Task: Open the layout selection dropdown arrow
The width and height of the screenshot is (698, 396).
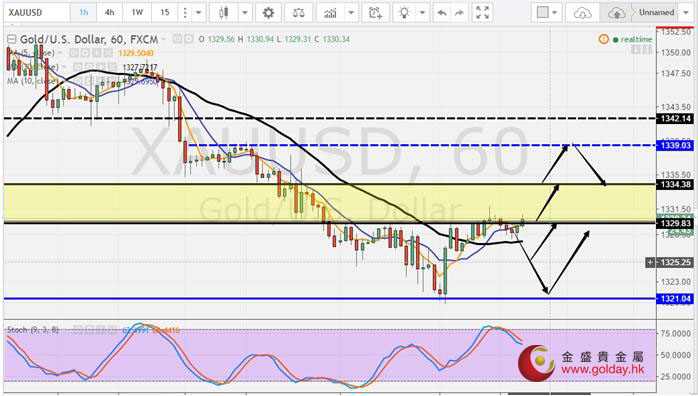Action: point(555,12)
